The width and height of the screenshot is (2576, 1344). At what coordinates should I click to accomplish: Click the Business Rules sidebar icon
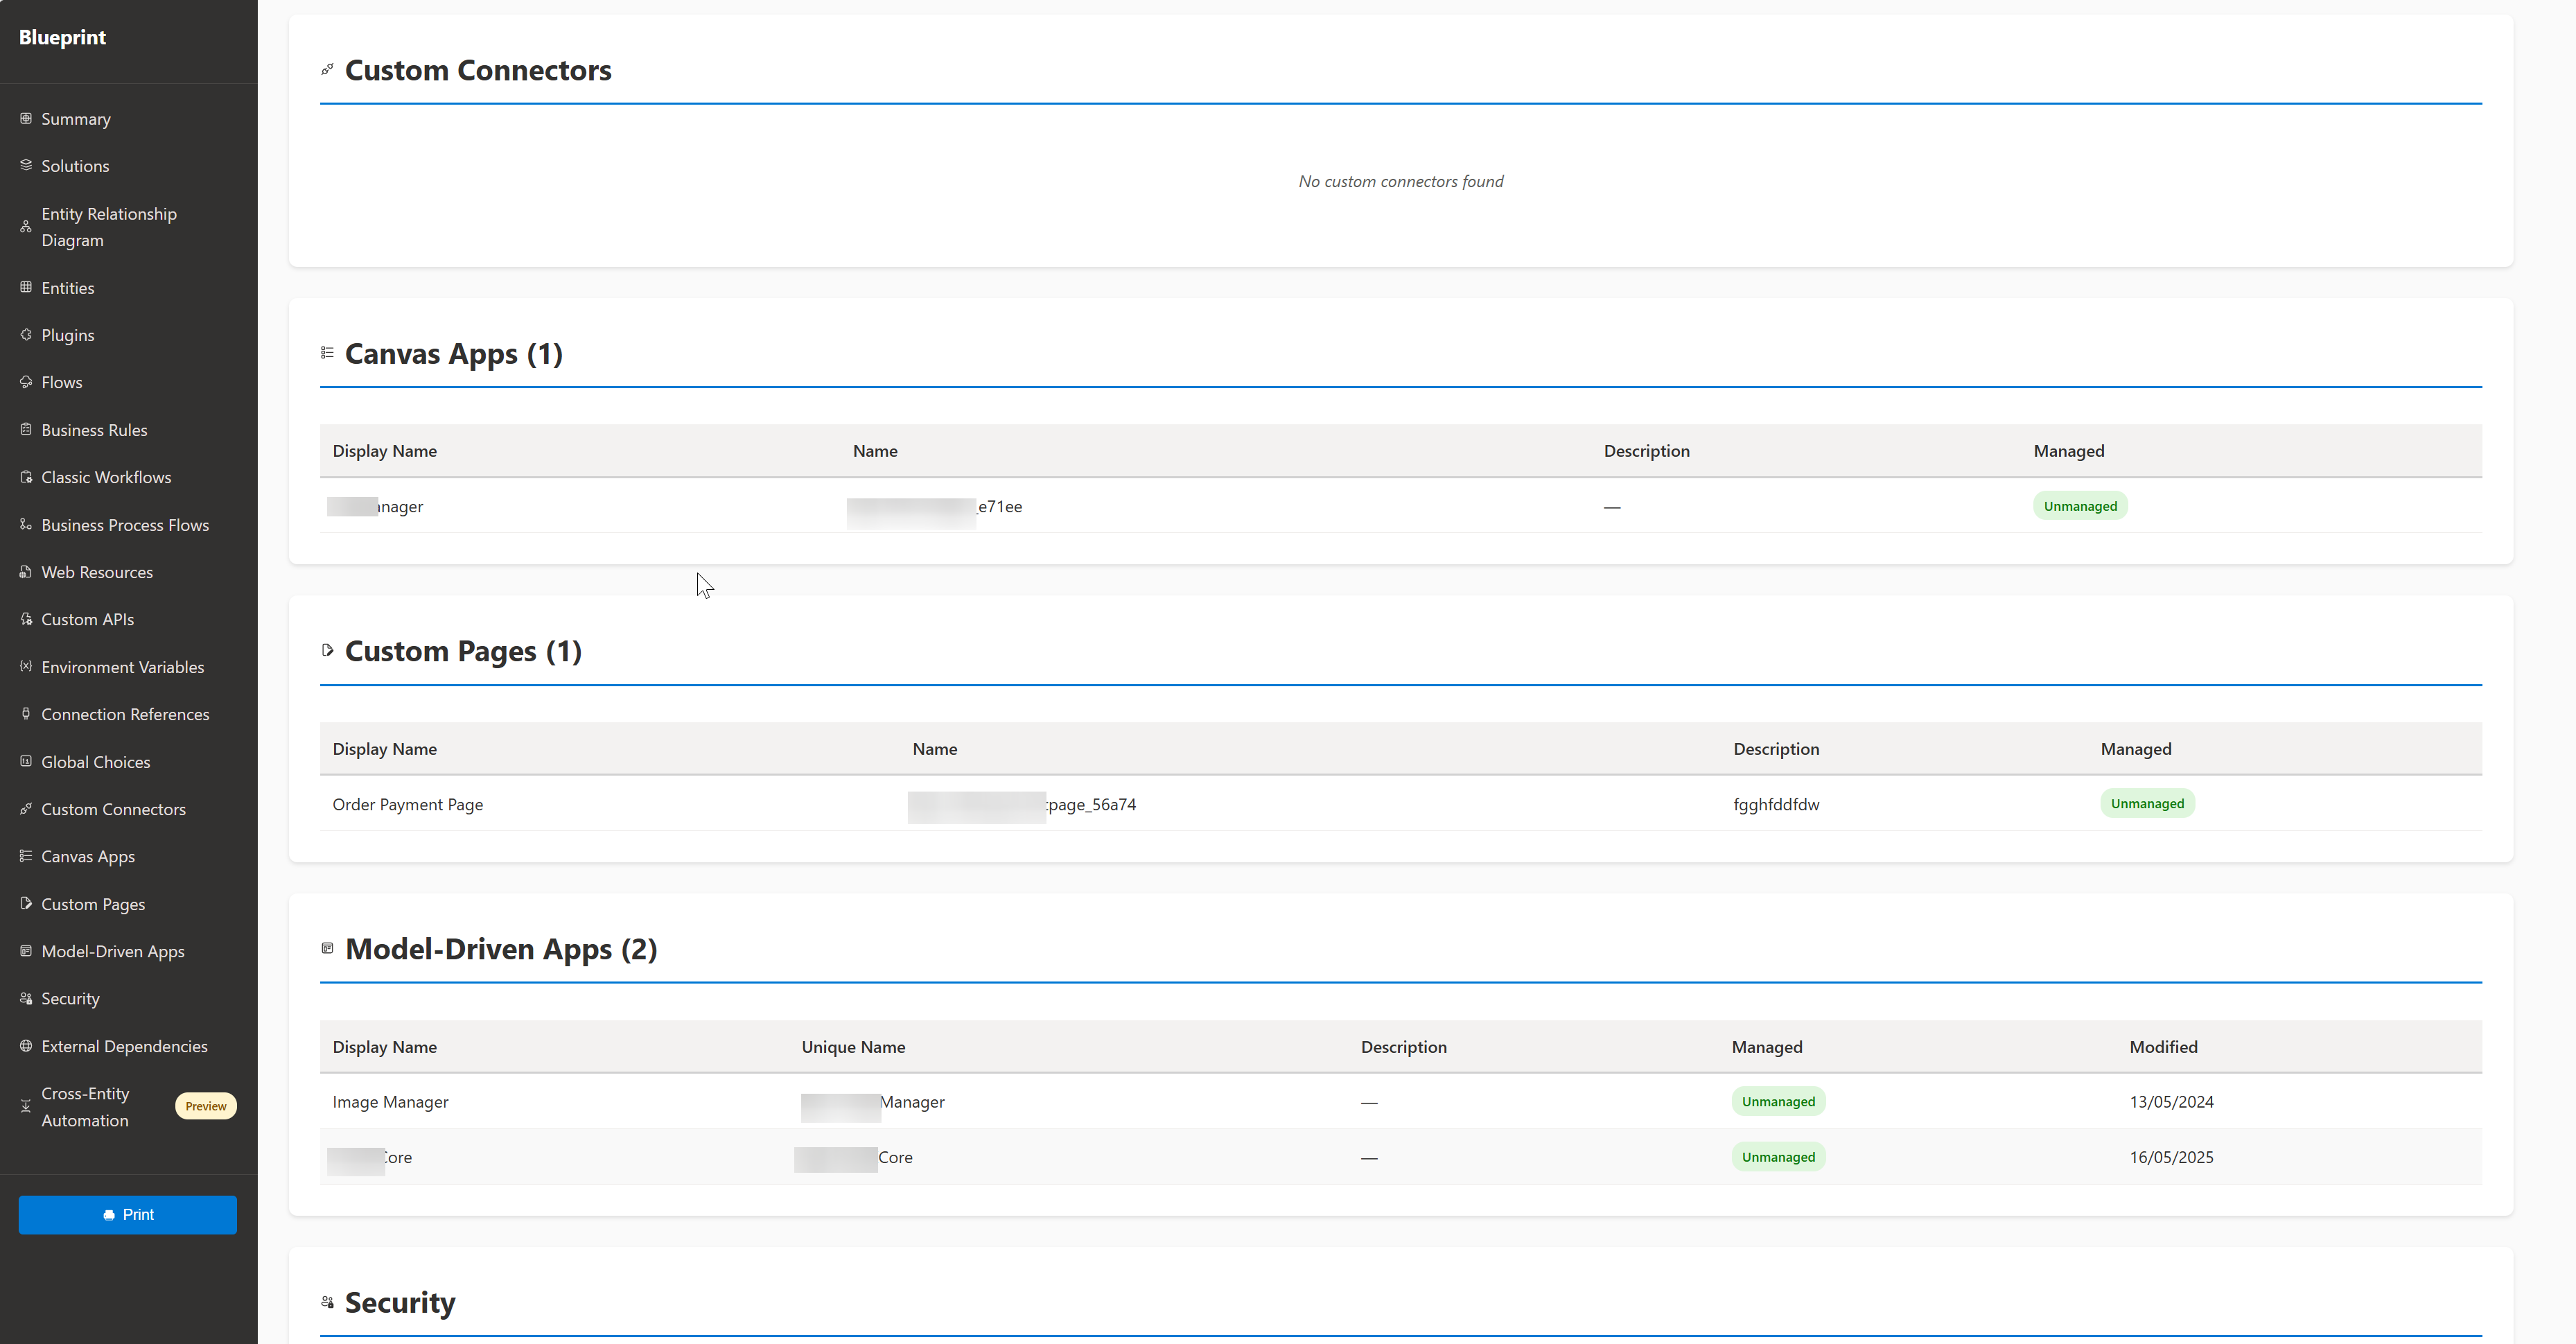(26, 429)
